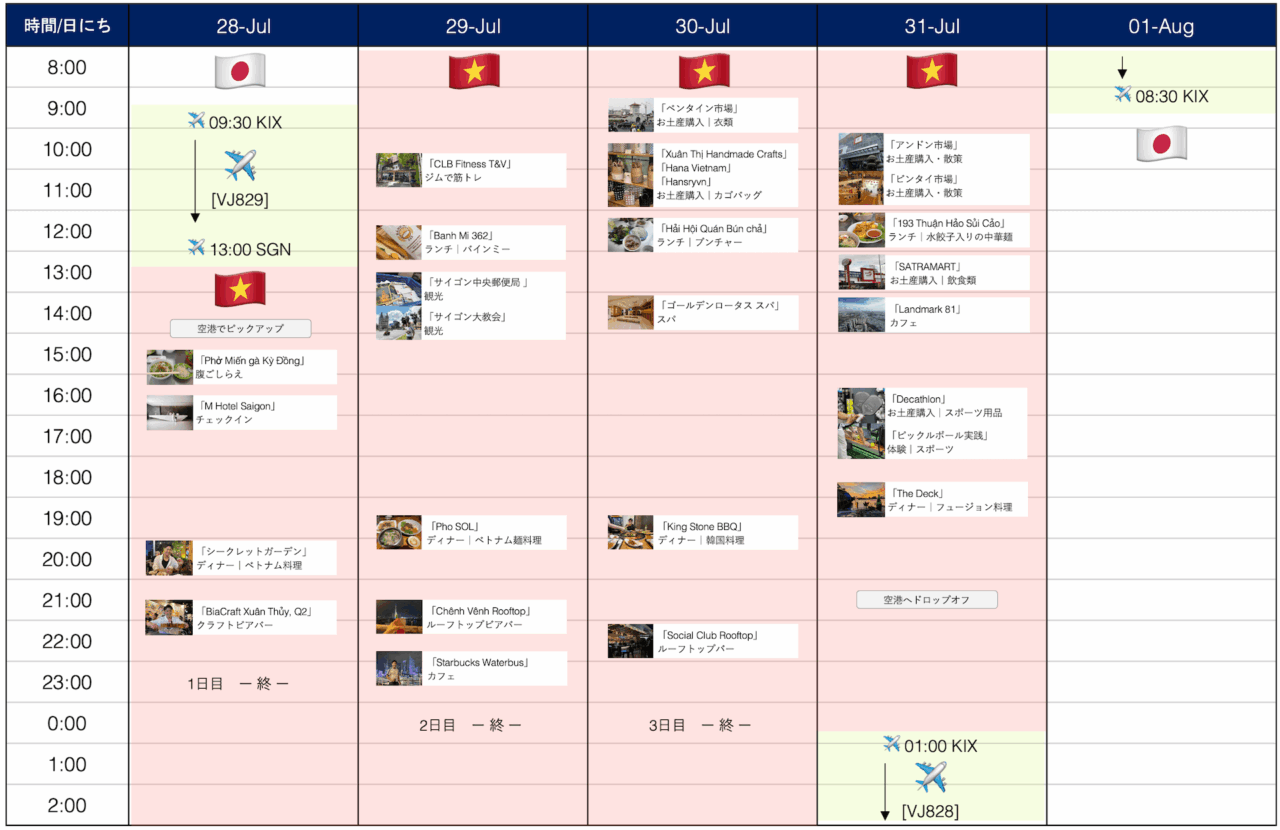Screen dimensions: 1280x830
Task: Select the 30-Jul column header
Action: point(702,26)
